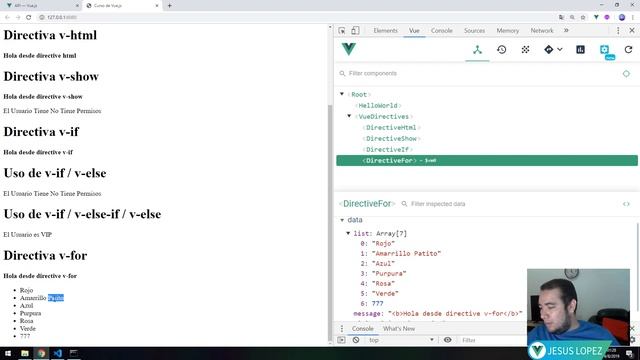
Task: Click the open-in-editor code icon
Action: 626,204
